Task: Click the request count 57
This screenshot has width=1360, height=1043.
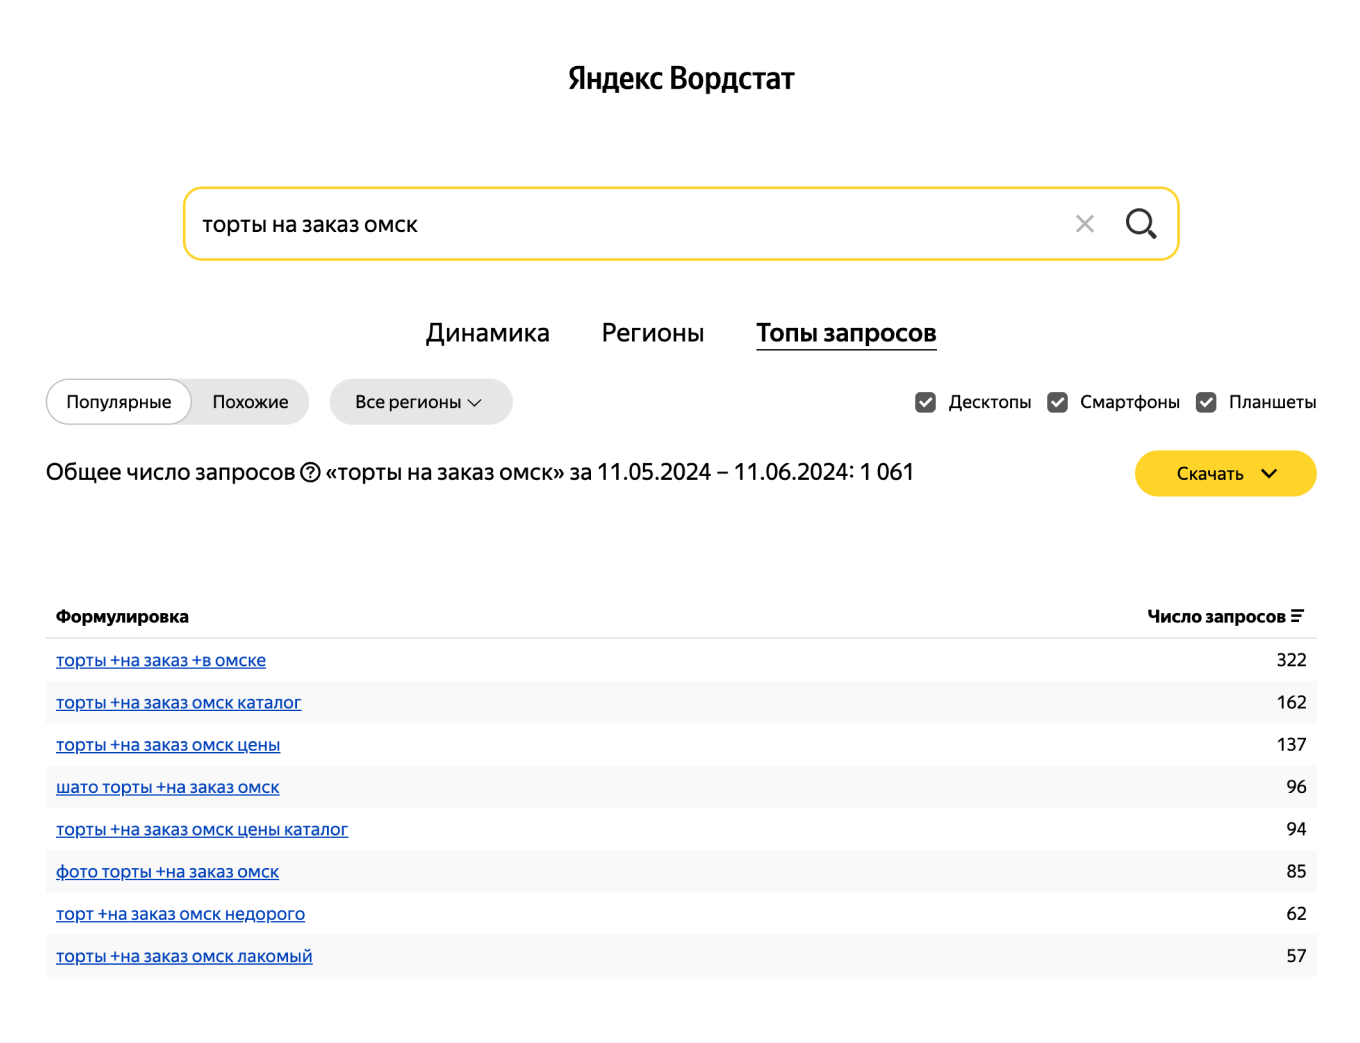Action: pos(1296,956)
